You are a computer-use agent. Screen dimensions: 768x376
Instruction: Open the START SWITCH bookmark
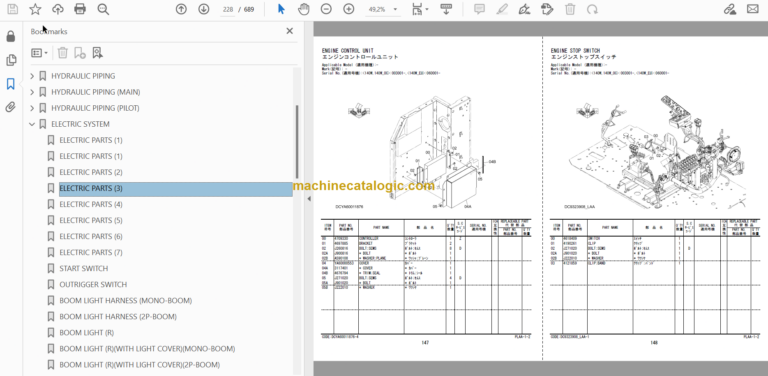(84, 268)
